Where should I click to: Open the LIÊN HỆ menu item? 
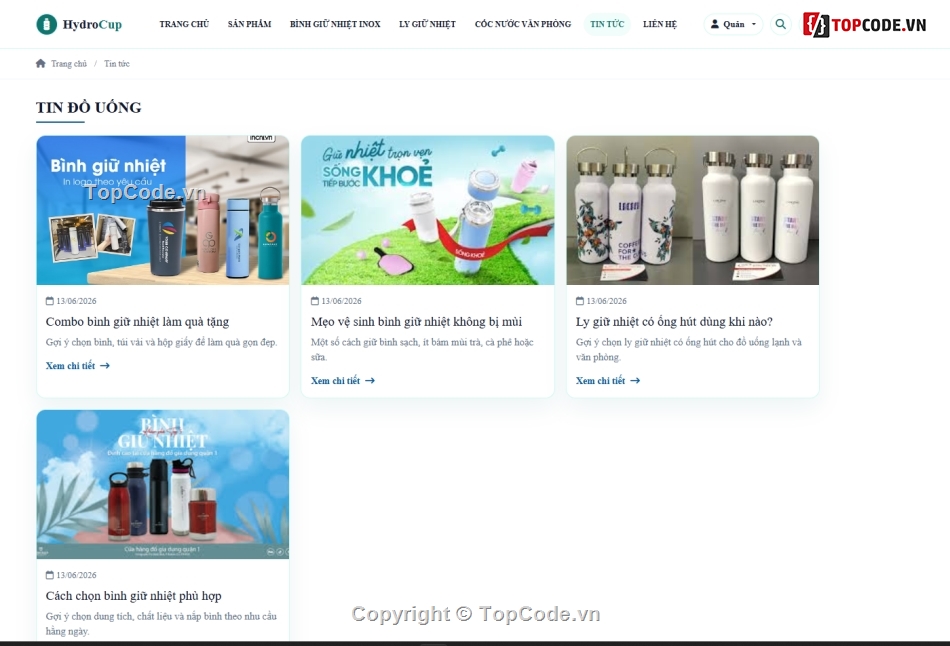click(x=660, y=24)
